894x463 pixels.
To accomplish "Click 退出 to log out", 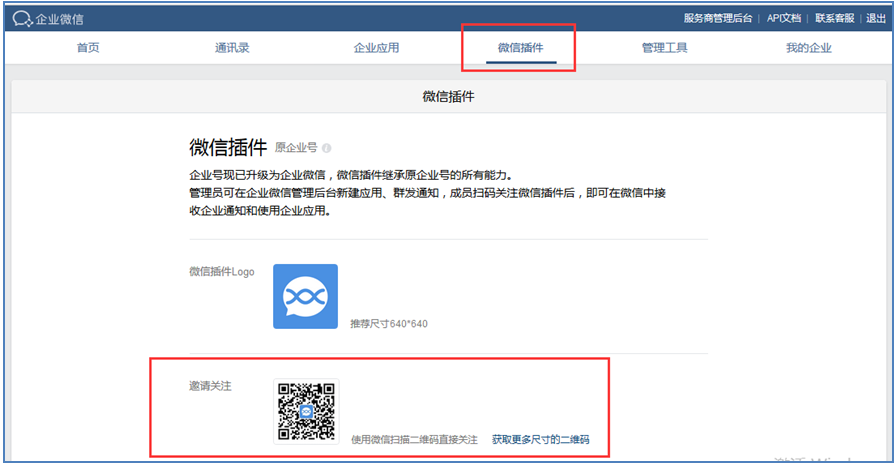I will point(876,18).
